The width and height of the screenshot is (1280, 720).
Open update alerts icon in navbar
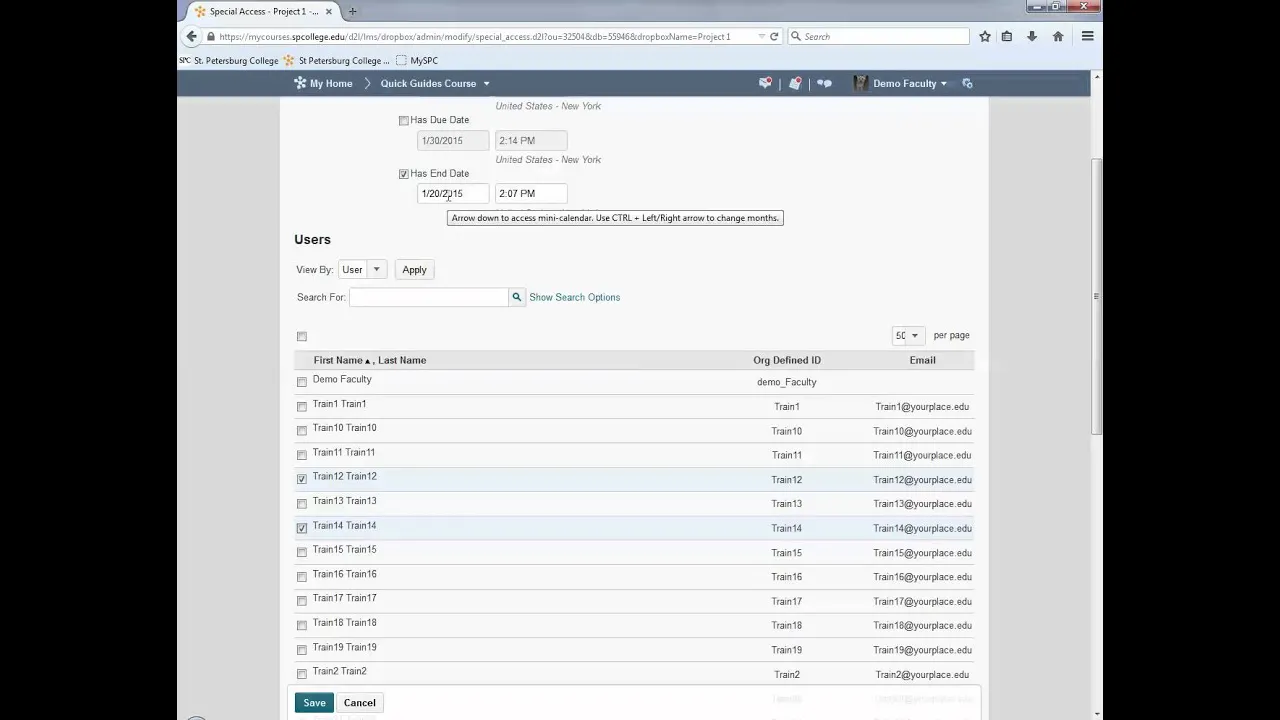coord(795,83)
